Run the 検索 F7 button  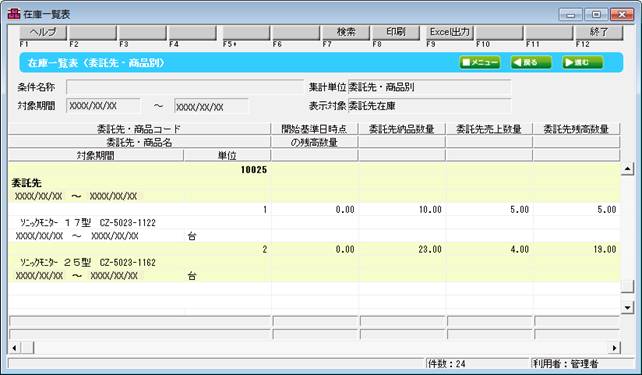point(346,32)
